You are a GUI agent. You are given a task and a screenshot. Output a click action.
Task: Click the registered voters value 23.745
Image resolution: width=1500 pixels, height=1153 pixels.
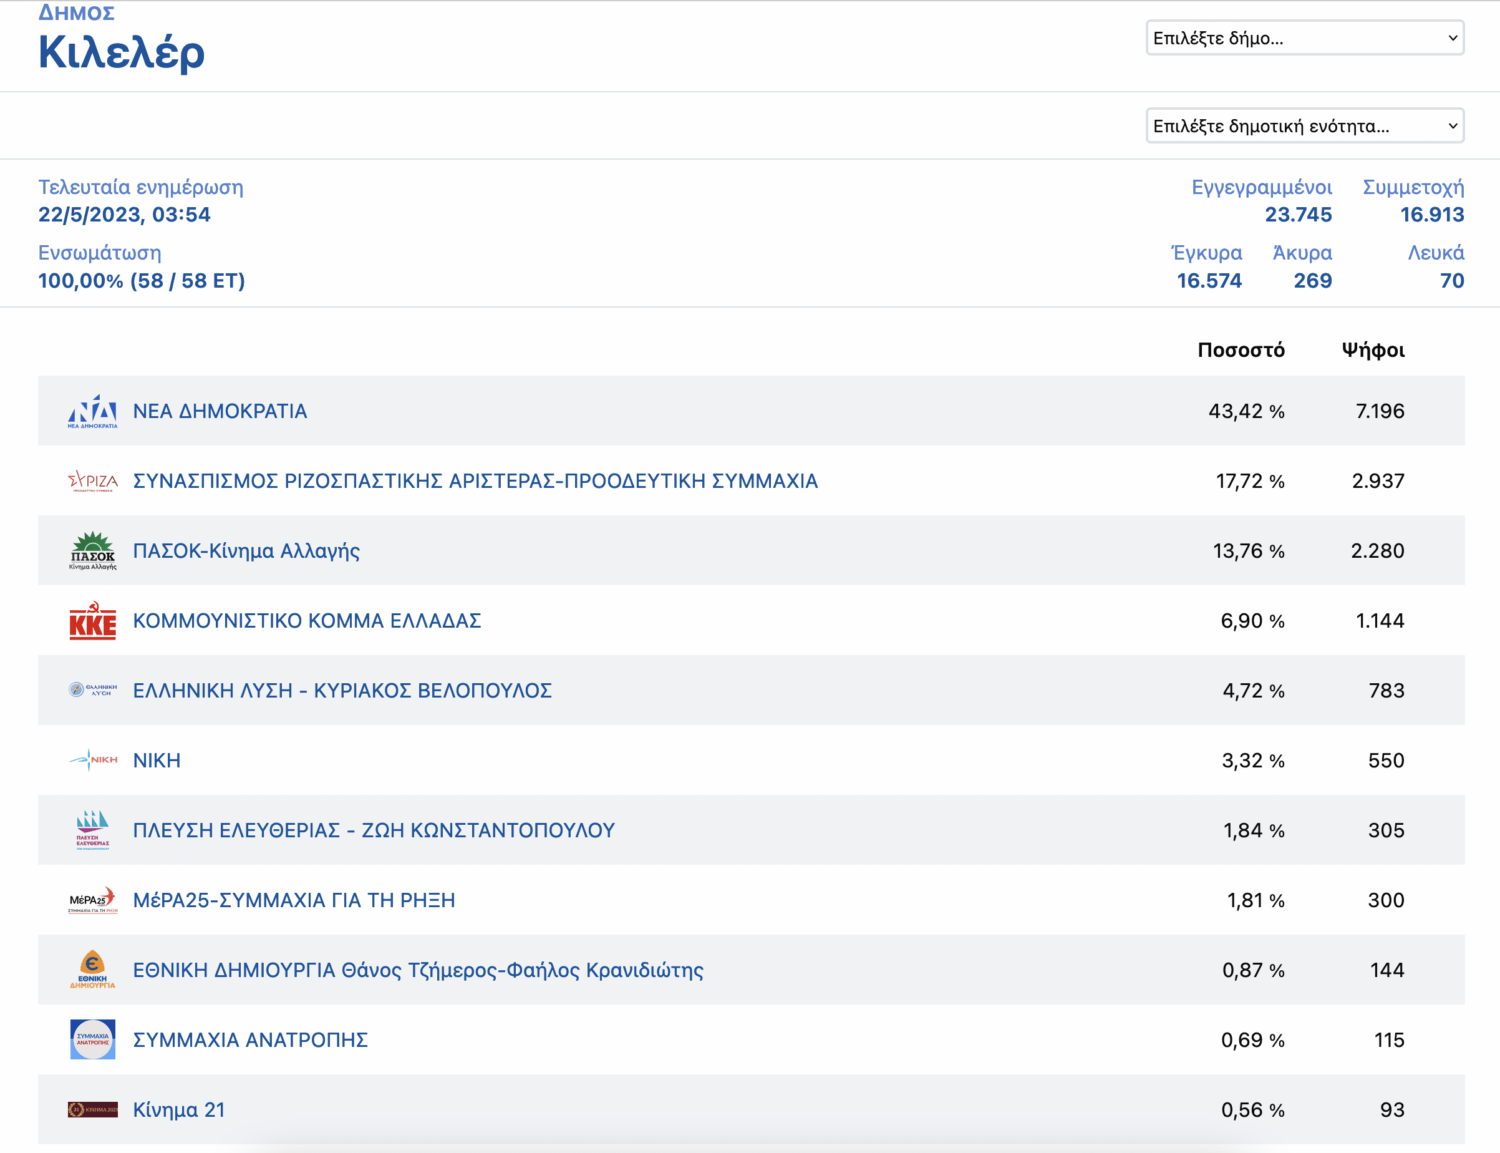(1298, 214)
